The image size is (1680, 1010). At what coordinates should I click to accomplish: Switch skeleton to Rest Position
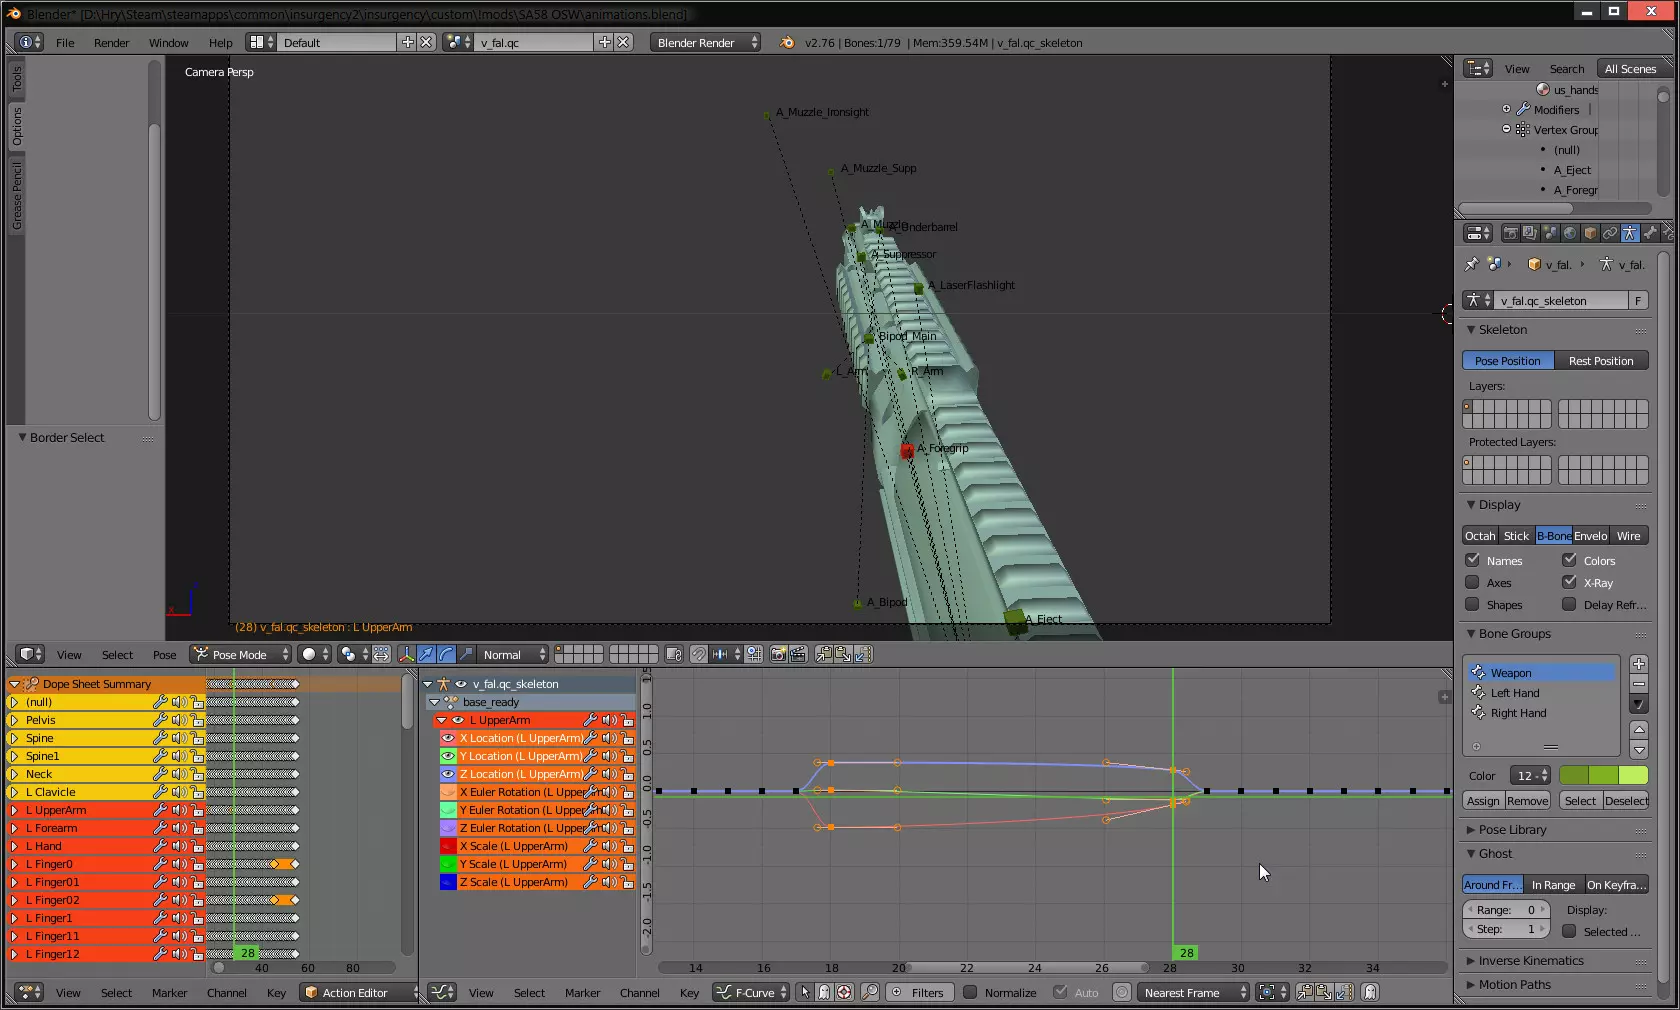coord(1600,361)
